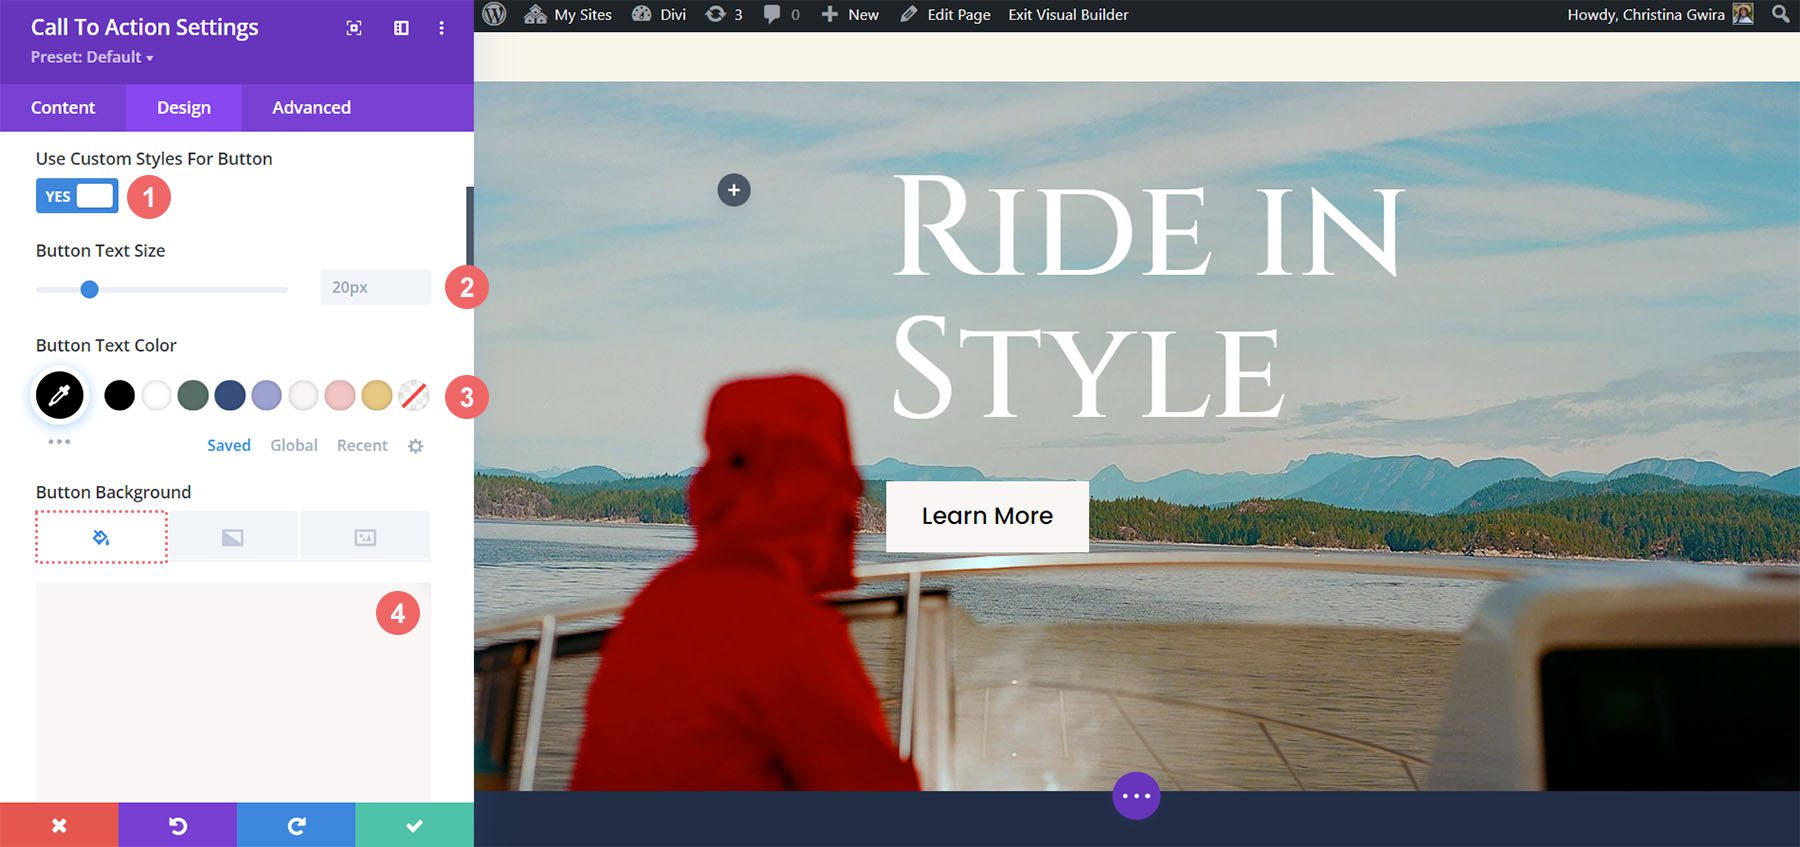This screenshot has width=1800, height=847.
Task: Expand the Preset: Default dropdown
Action: click(92, 57)
